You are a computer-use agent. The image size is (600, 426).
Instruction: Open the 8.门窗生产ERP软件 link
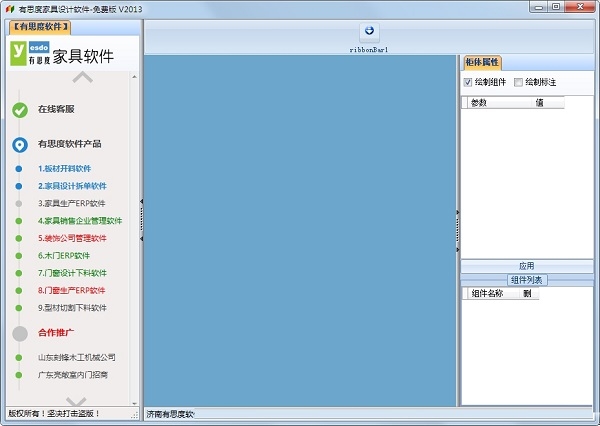coord(72,291)
